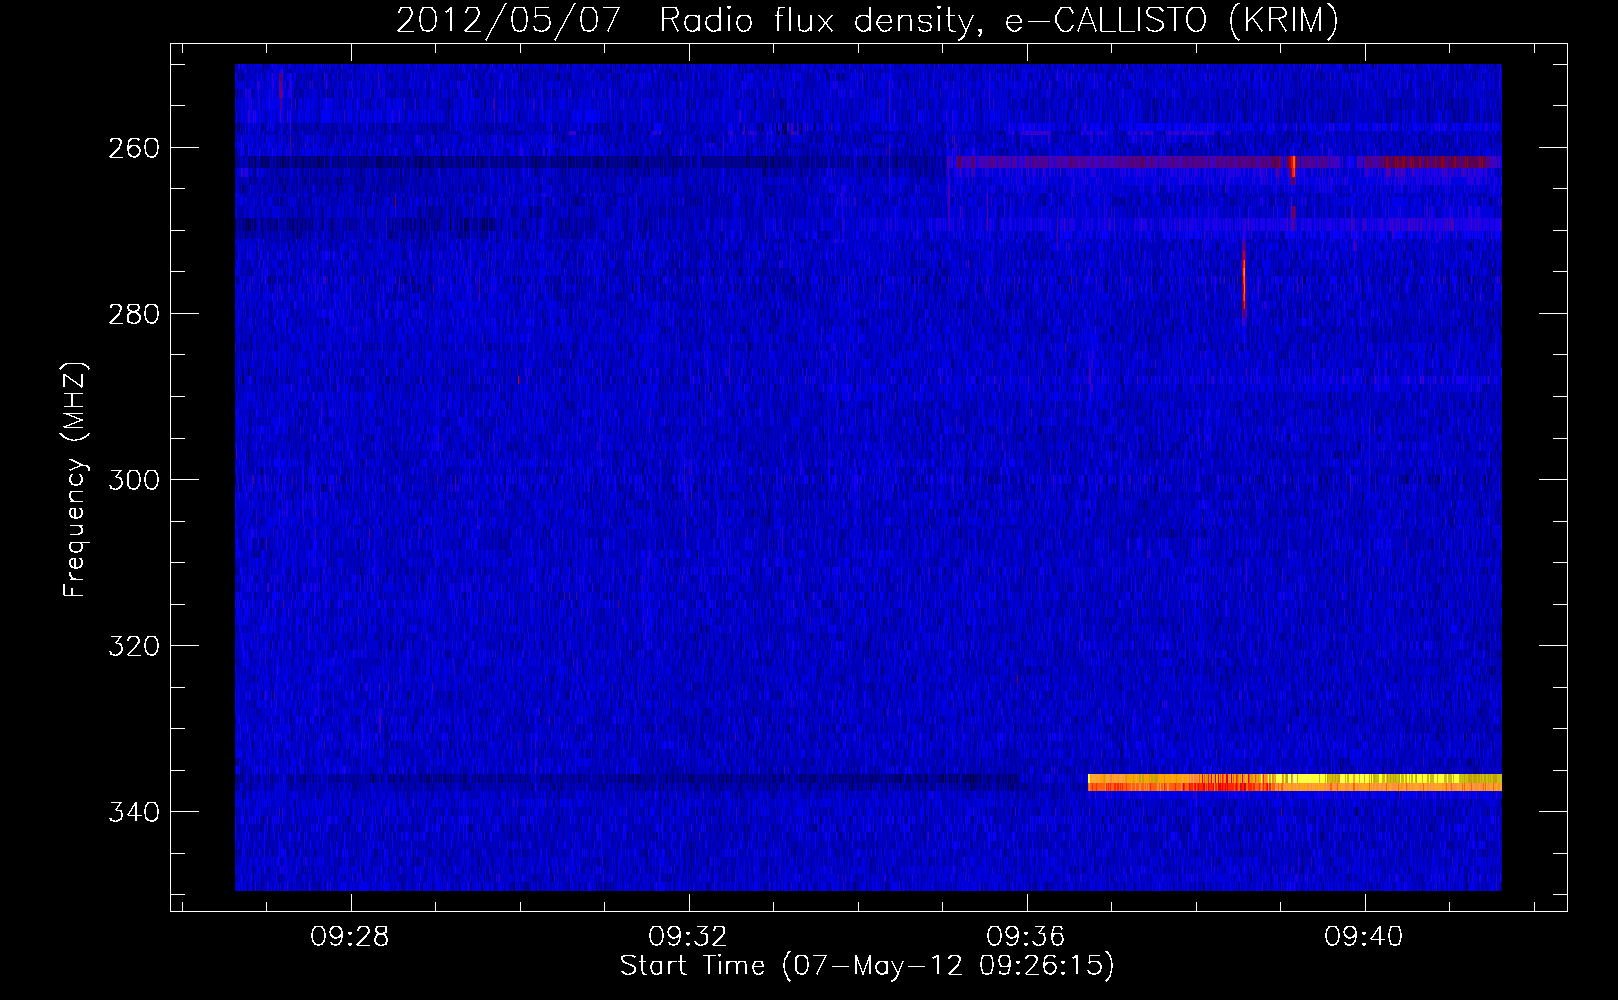The height and width of the screenshot is (1000, 1618).
Task: Click the 09:28 time tick label
Action: point(350,937)
